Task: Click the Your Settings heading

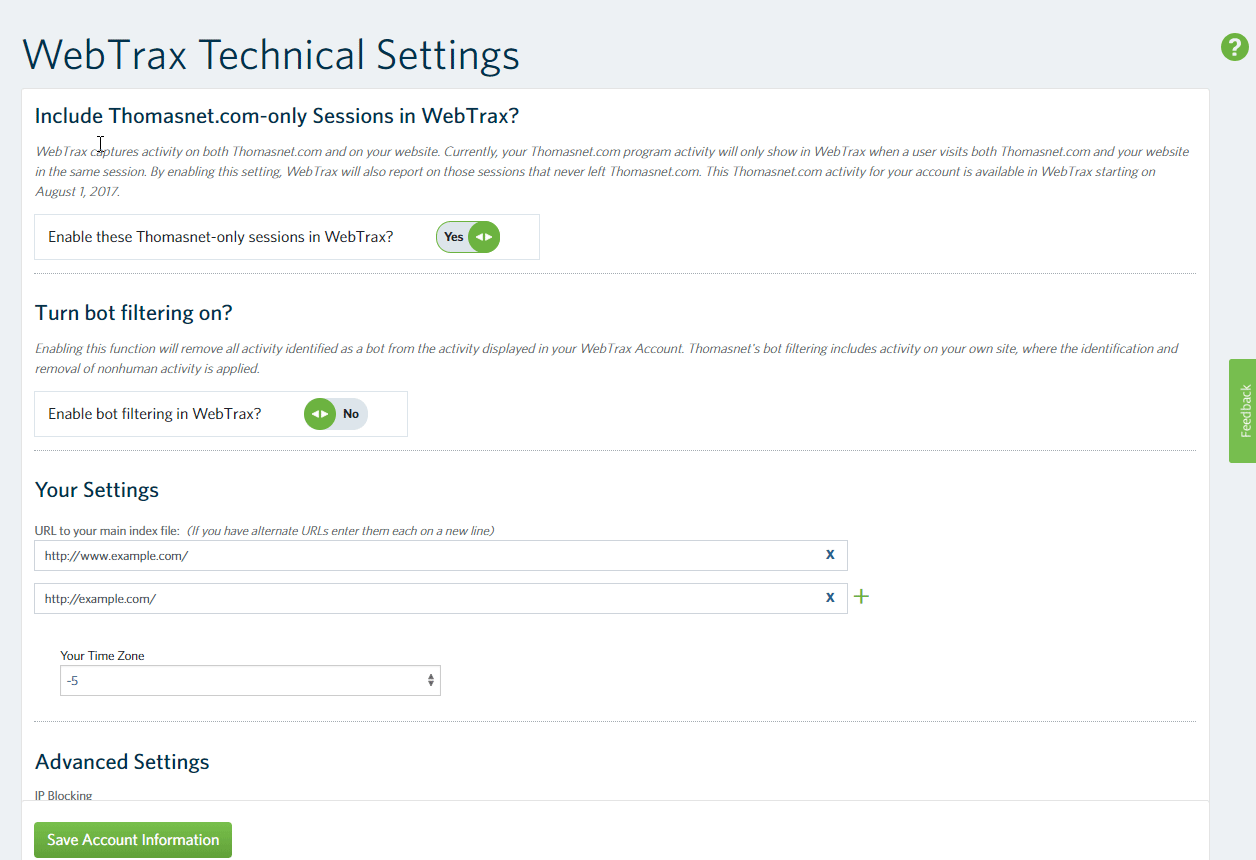Action: pyautogui.click(x=97, y=490)
